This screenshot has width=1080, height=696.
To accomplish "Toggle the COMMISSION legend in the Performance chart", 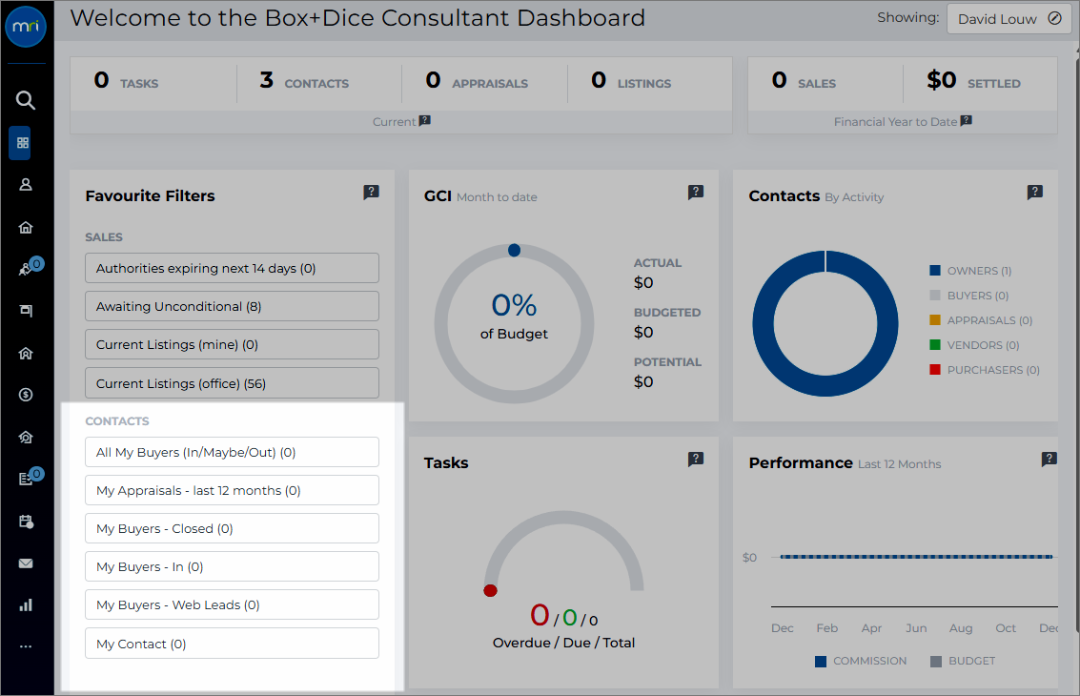I will pyautogui.click(x=861, y=661).
